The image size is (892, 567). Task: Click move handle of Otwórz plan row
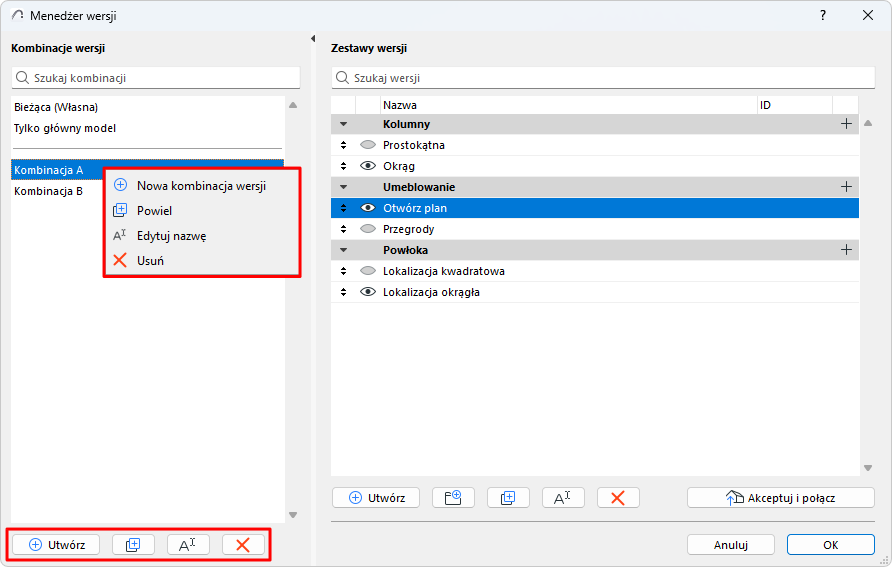click(x=343, y=208)
